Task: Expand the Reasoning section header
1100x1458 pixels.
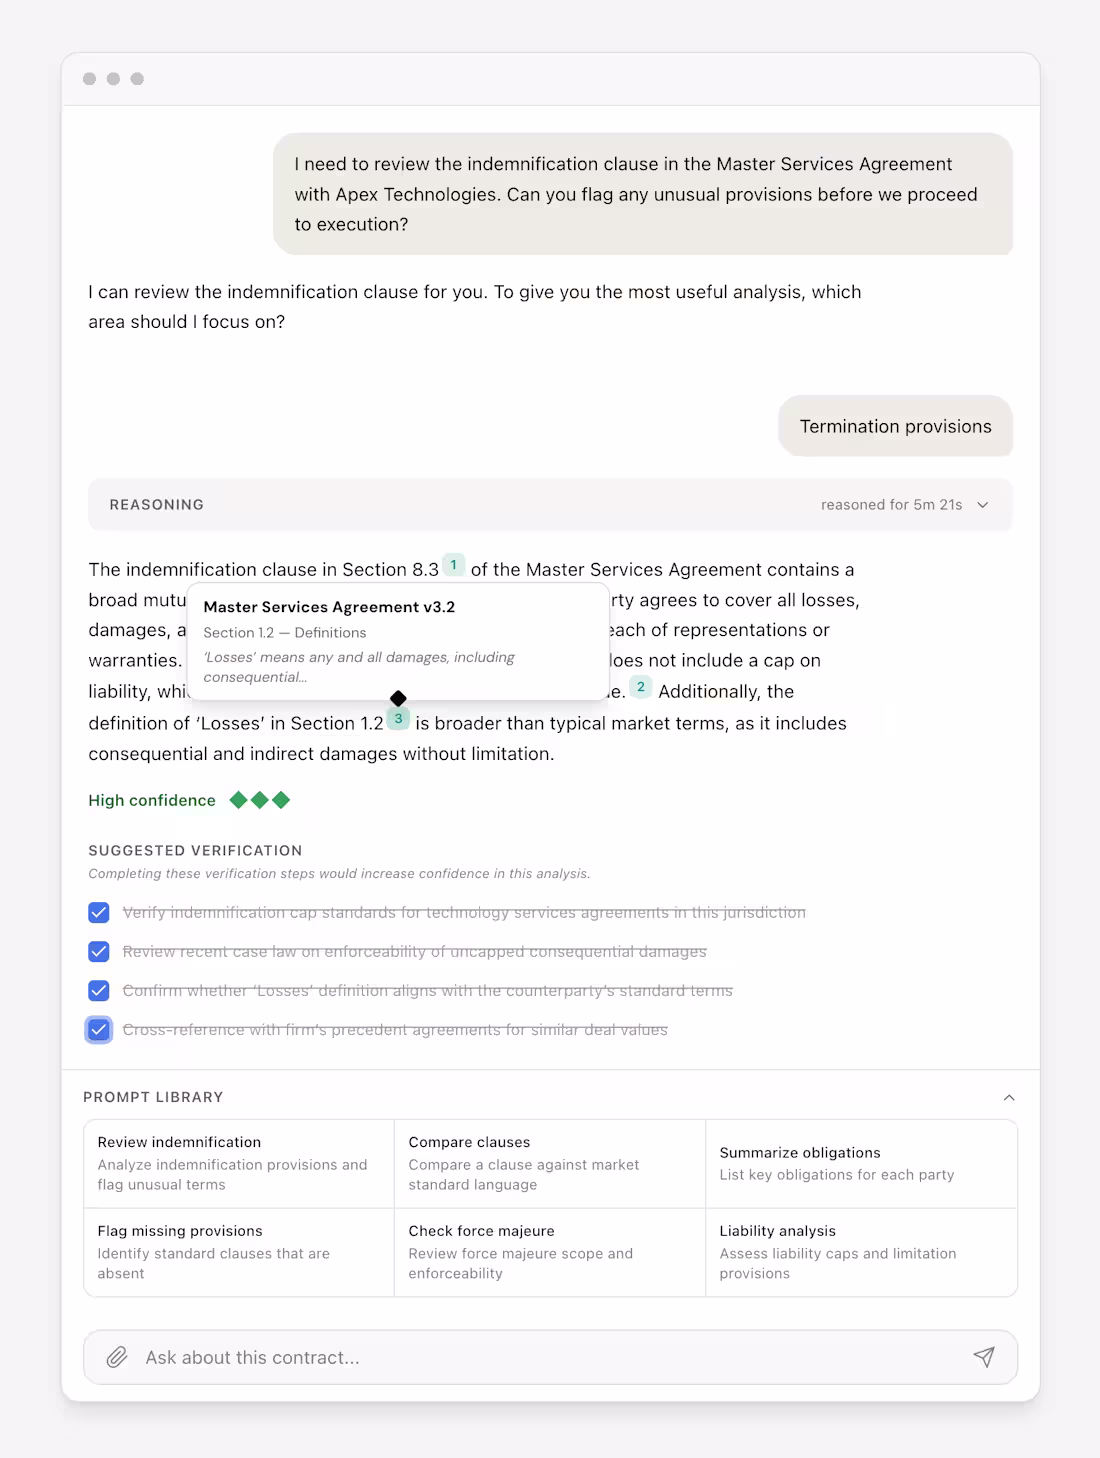Action: [x=157, y=505]
